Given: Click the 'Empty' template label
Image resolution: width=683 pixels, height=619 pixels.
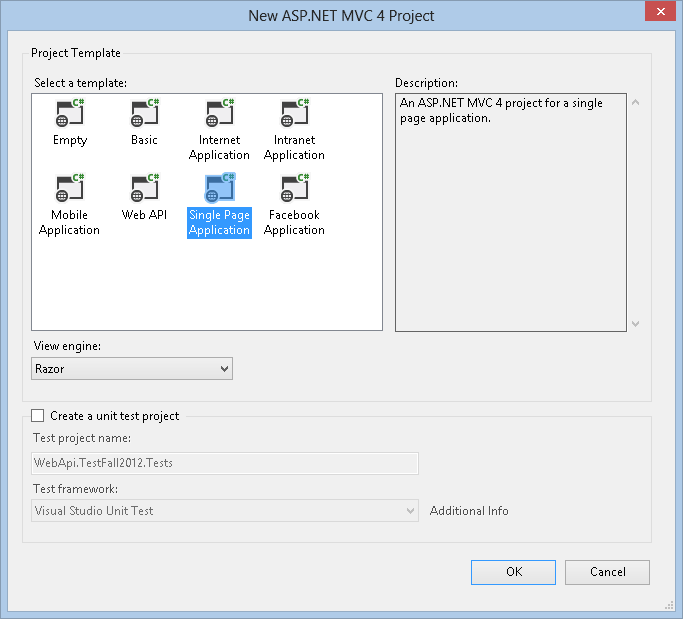Looking at the screenshot, I should coord(70,140).
